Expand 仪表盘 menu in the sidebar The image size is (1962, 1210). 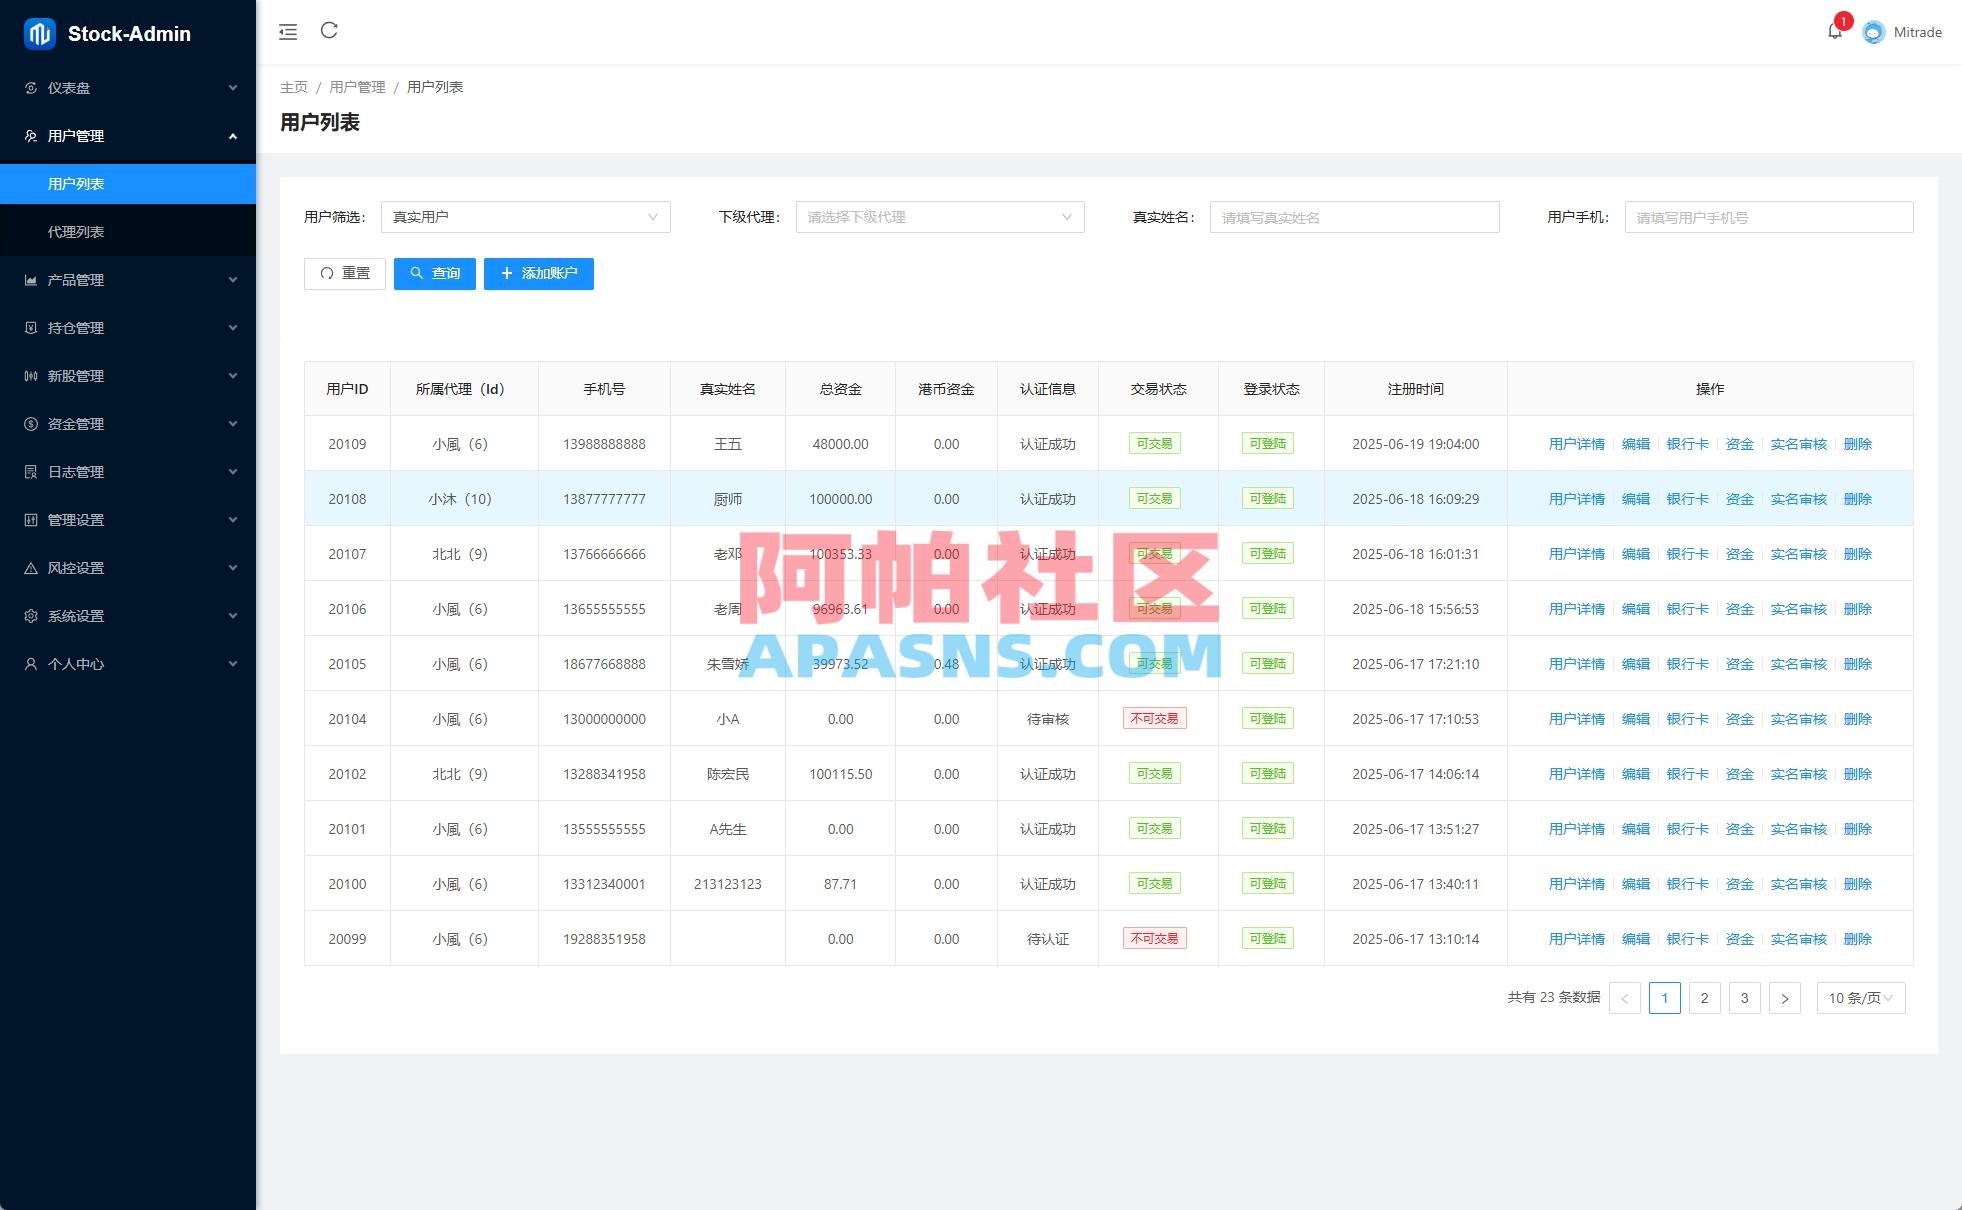[x=128, y=88]
